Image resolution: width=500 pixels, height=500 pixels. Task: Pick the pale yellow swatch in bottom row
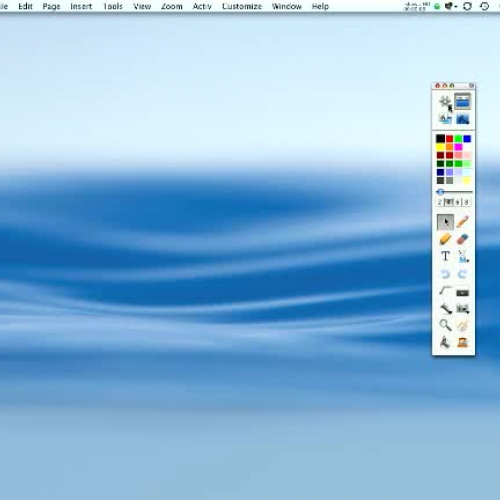coord(467,180)
